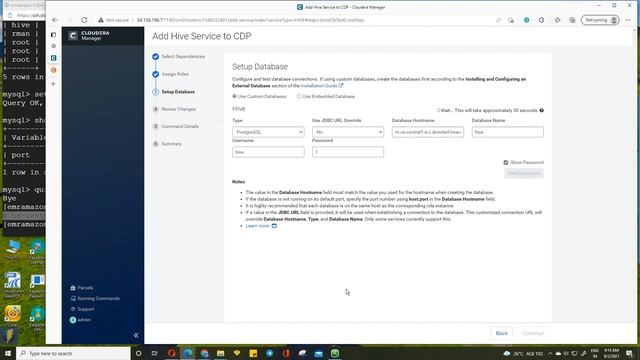Open Support menu in the sidebar
The width and height of the screenshot is (640, 360).
[x=82, y=309]
